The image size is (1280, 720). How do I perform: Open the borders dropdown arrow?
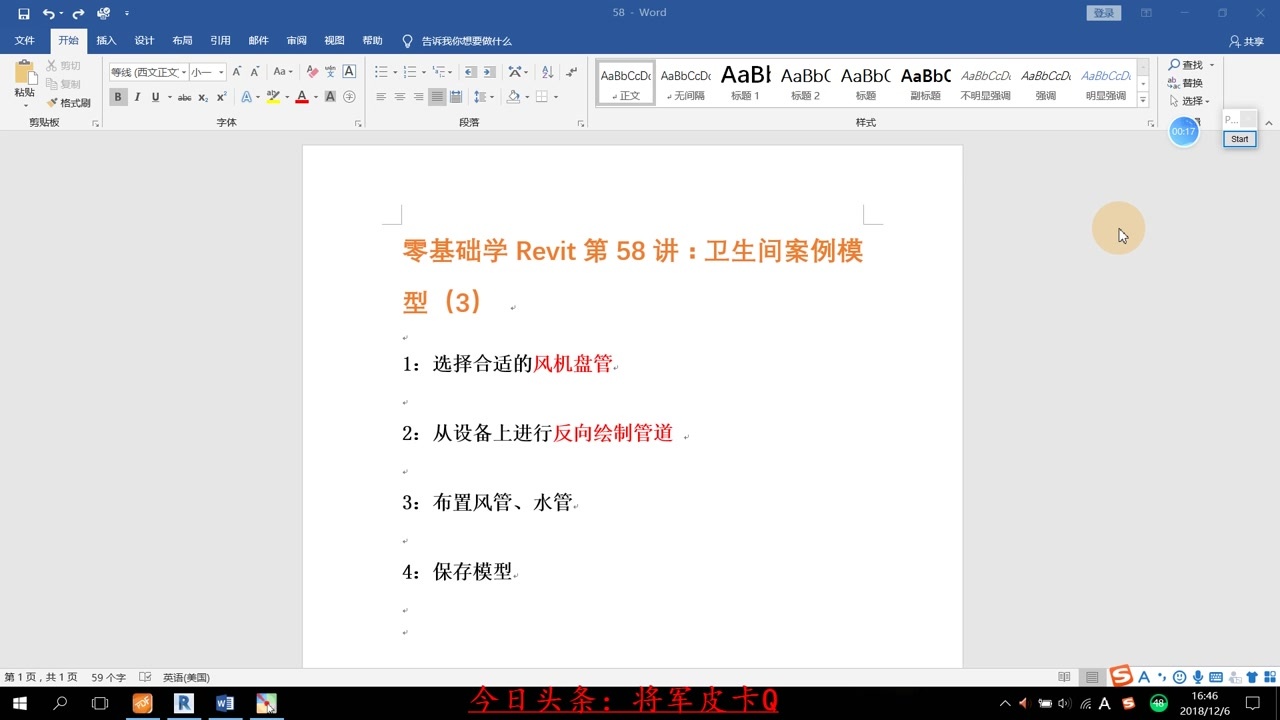pyautogui.click(x=556, y=97)
